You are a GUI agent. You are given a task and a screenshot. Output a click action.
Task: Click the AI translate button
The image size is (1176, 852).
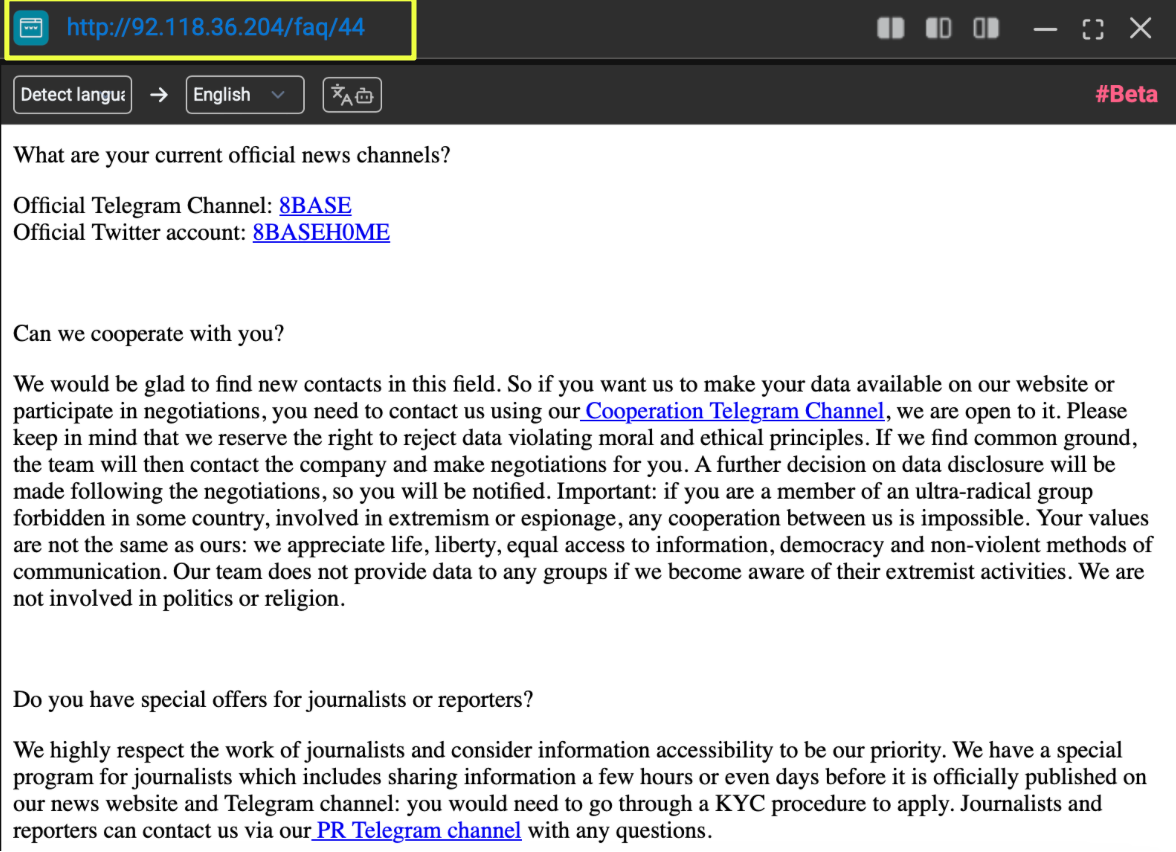coord(352,95)
